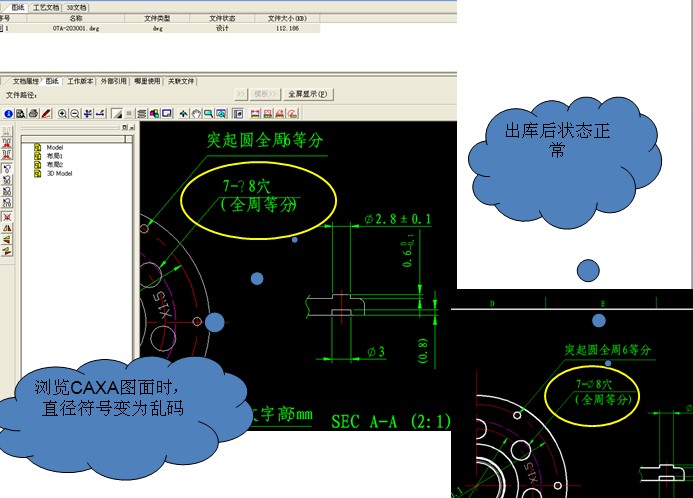This screenshot has width=693, height=498.
Task: Select the cyan zoom window magnifier
Action: pos(208,114)
